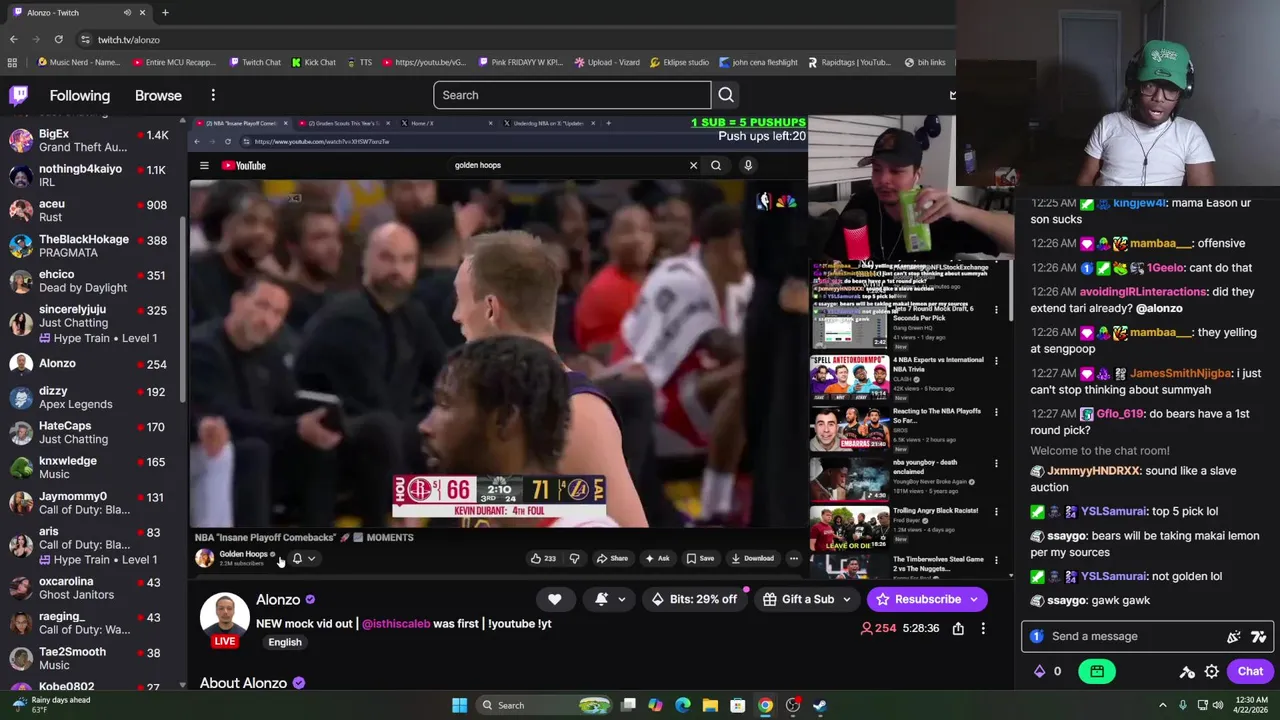Select nothingb4kaiyo channel in sidebar
Image resolution: width=1280 pixels, height=720 pixels.
pos(90,175)
